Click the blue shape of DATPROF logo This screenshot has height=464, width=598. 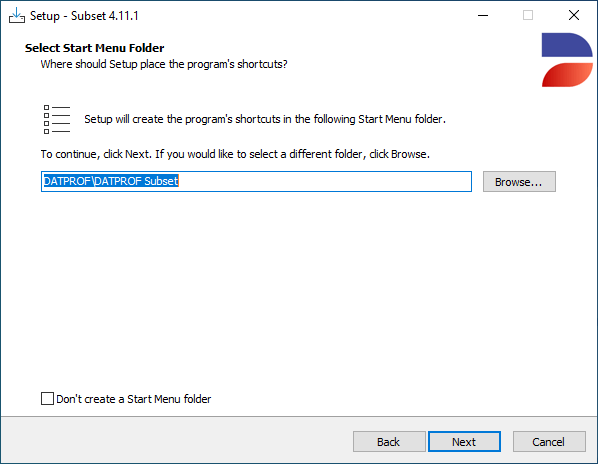567,45
